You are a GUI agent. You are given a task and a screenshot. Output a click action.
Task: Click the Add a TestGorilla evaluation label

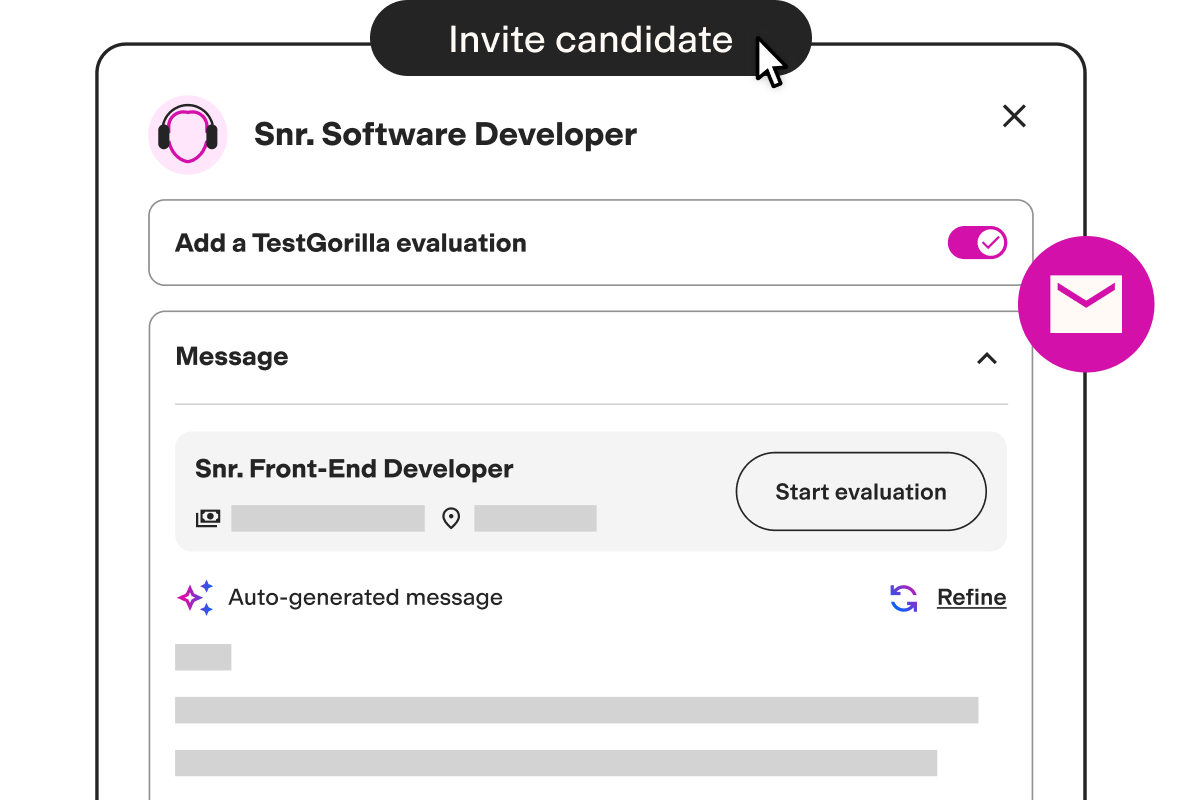click(351, 243)
